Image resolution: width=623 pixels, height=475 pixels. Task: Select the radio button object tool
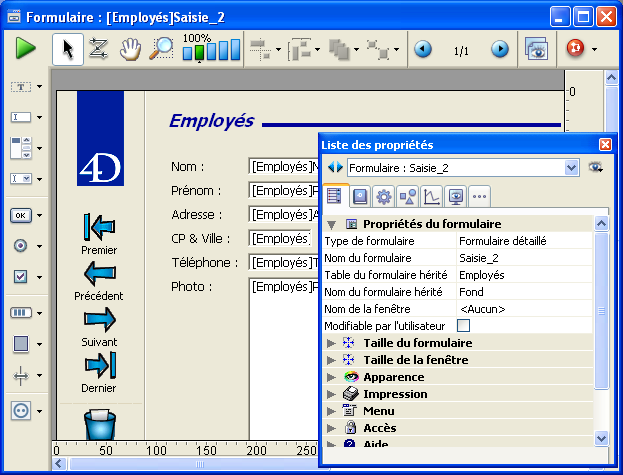coord(20,246)
